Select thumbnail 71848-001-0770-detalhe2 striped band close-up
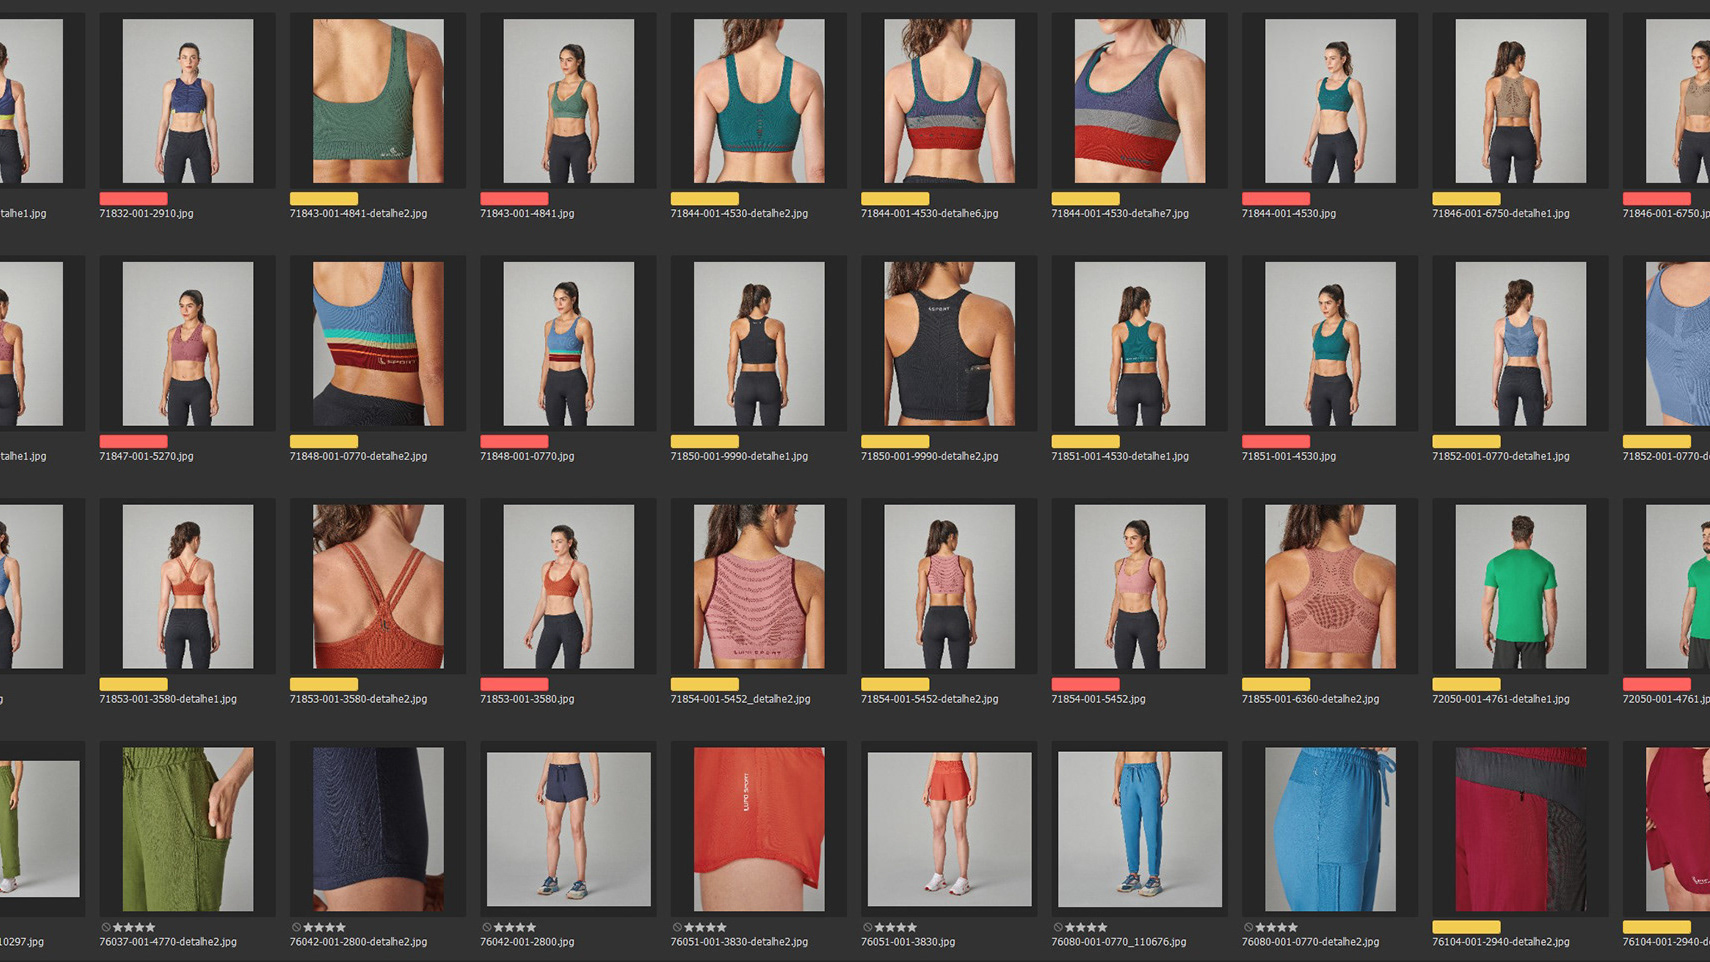Screen dimensions: 1710x962 [x=378, y=344]
